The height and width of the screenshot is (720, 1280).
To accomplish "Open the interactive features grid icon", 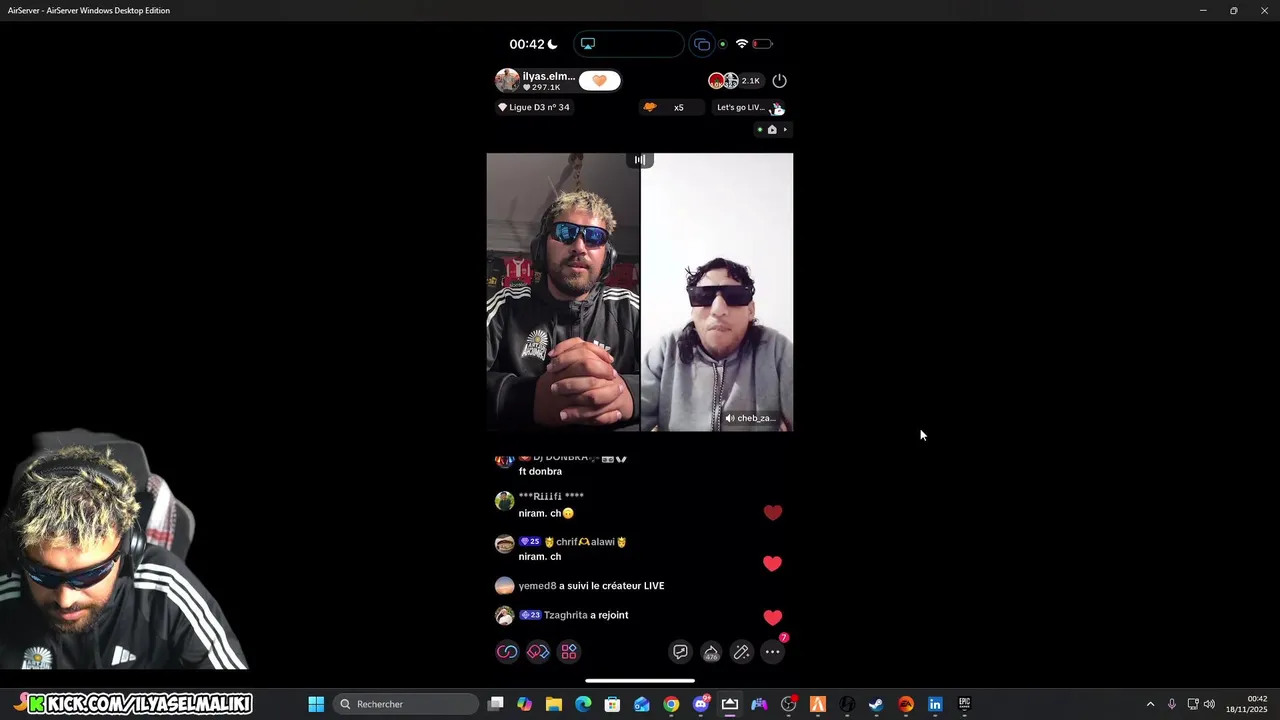I will [569, 652].
